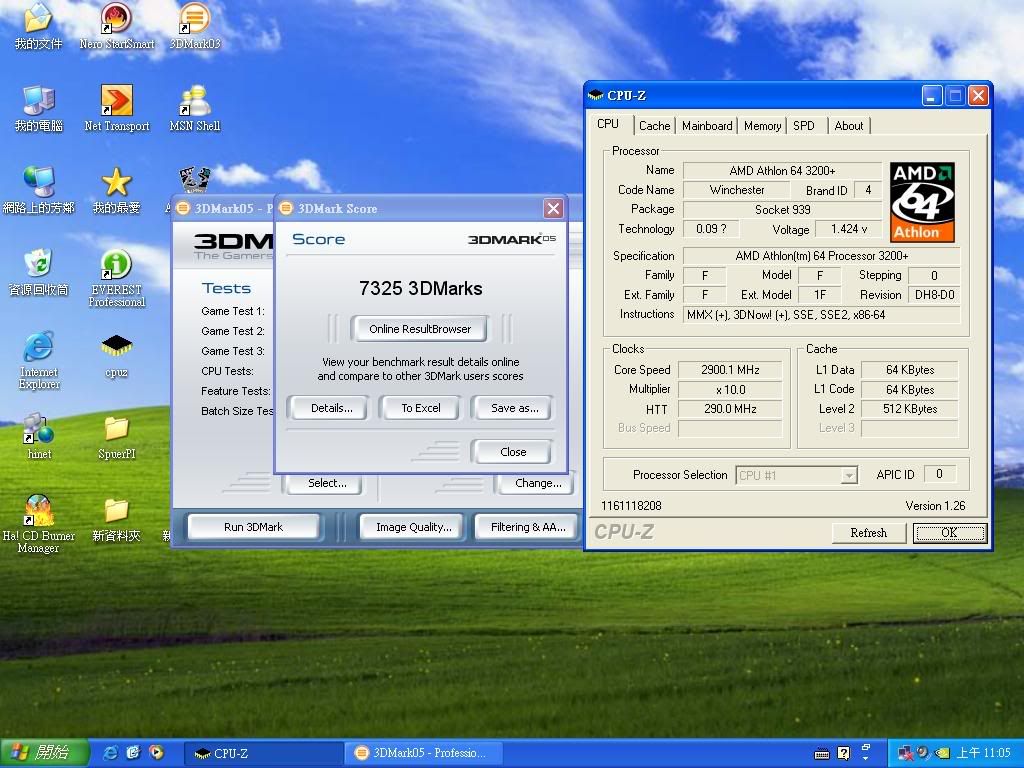Click the Package value Socket 939
The image size is (1024, 768).
coord(782,210)
